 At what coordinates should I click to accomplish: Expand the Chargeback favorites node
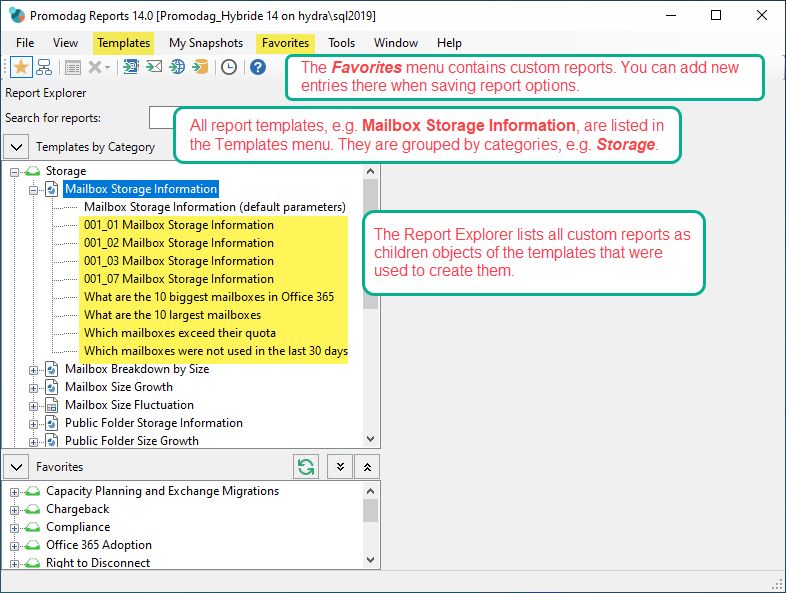click(15, 511)
